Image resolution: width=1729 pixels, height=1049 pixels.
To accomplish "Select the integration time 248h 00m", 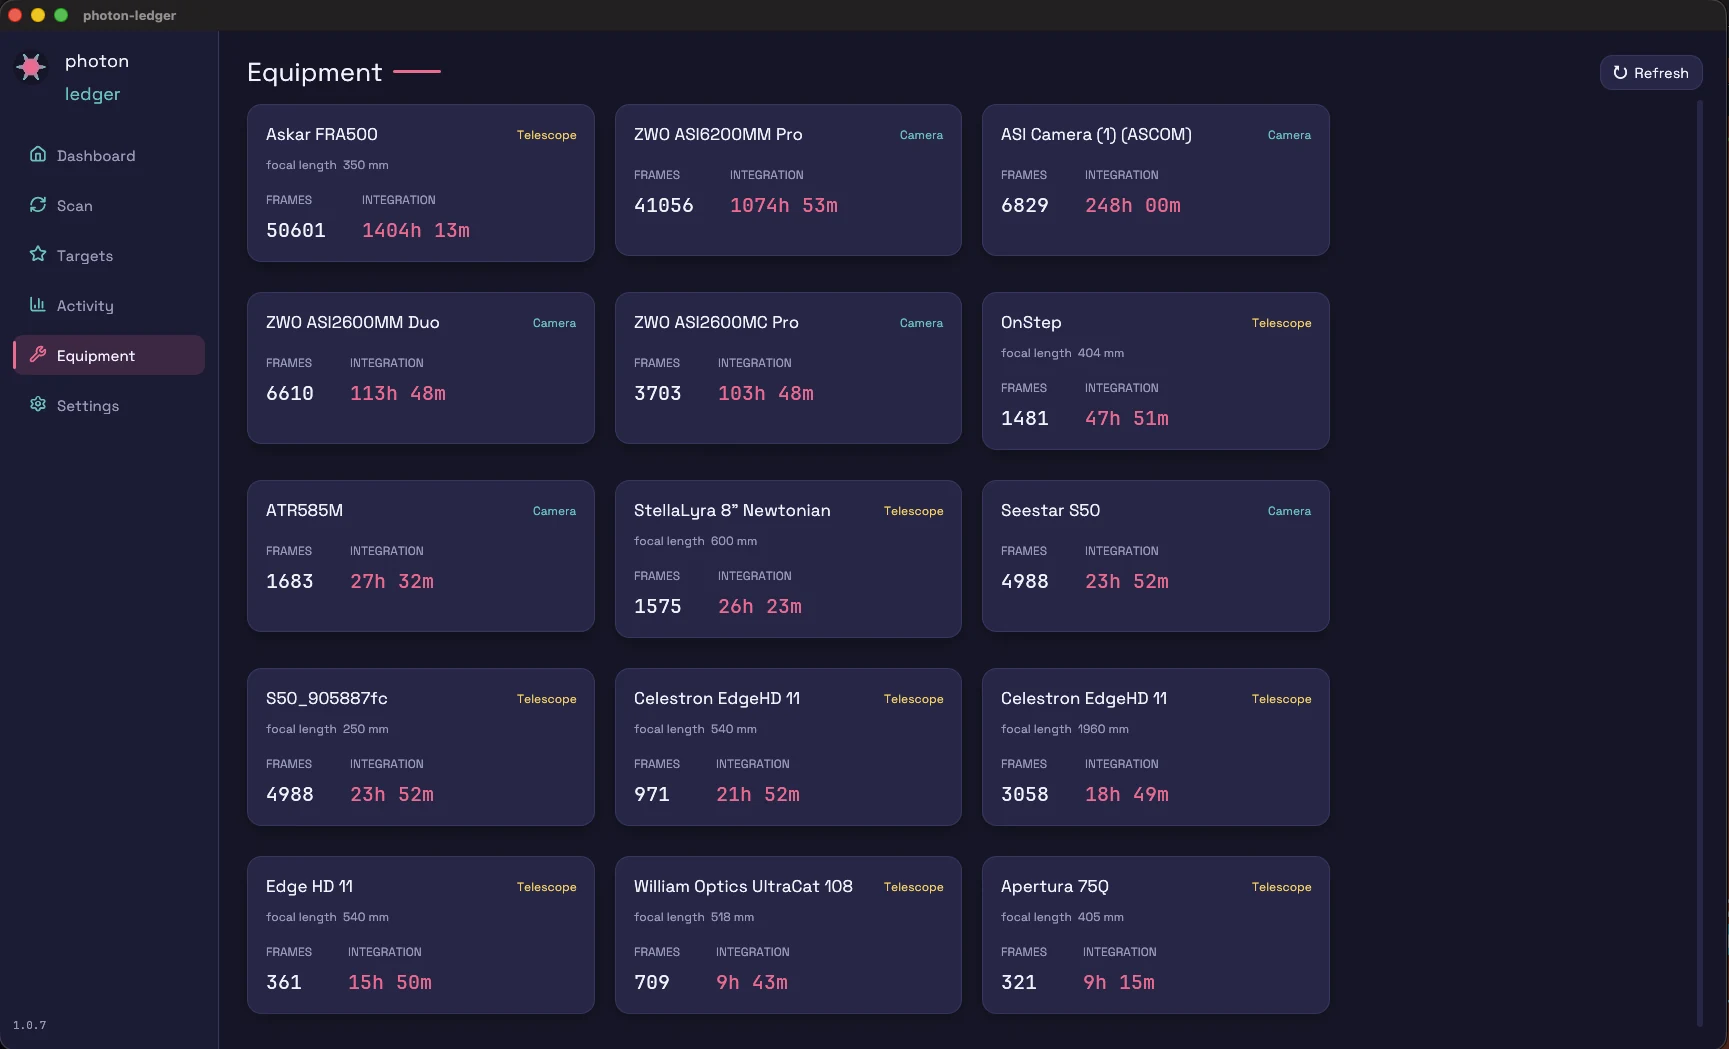I will click(1133, 205).
